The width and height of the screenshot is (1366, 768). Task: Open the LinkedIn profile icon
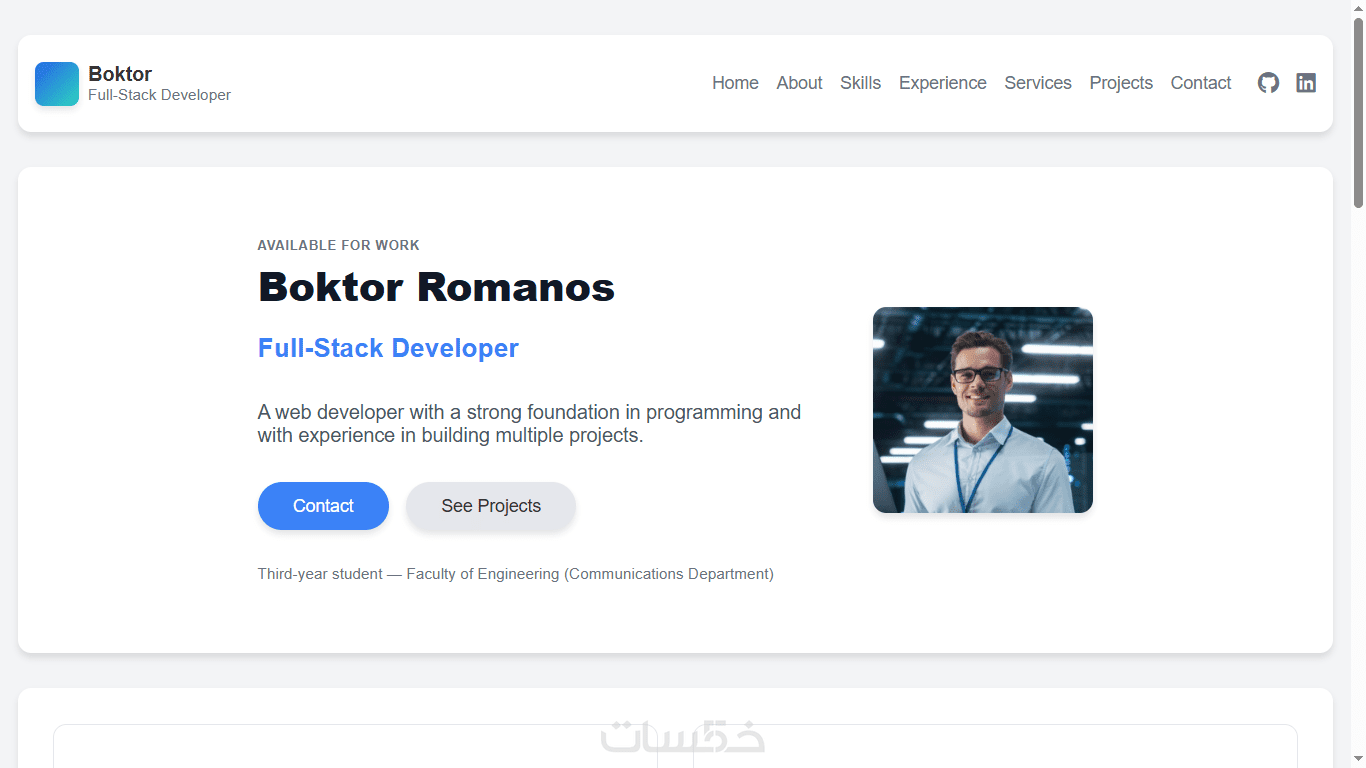1306,83
